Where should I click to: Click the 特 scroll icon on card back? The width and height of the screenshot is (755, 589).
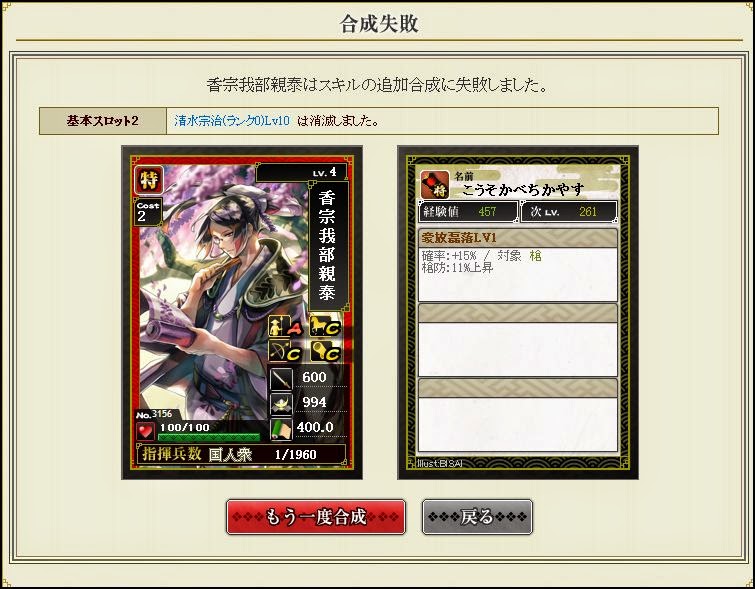coord(435,185)
